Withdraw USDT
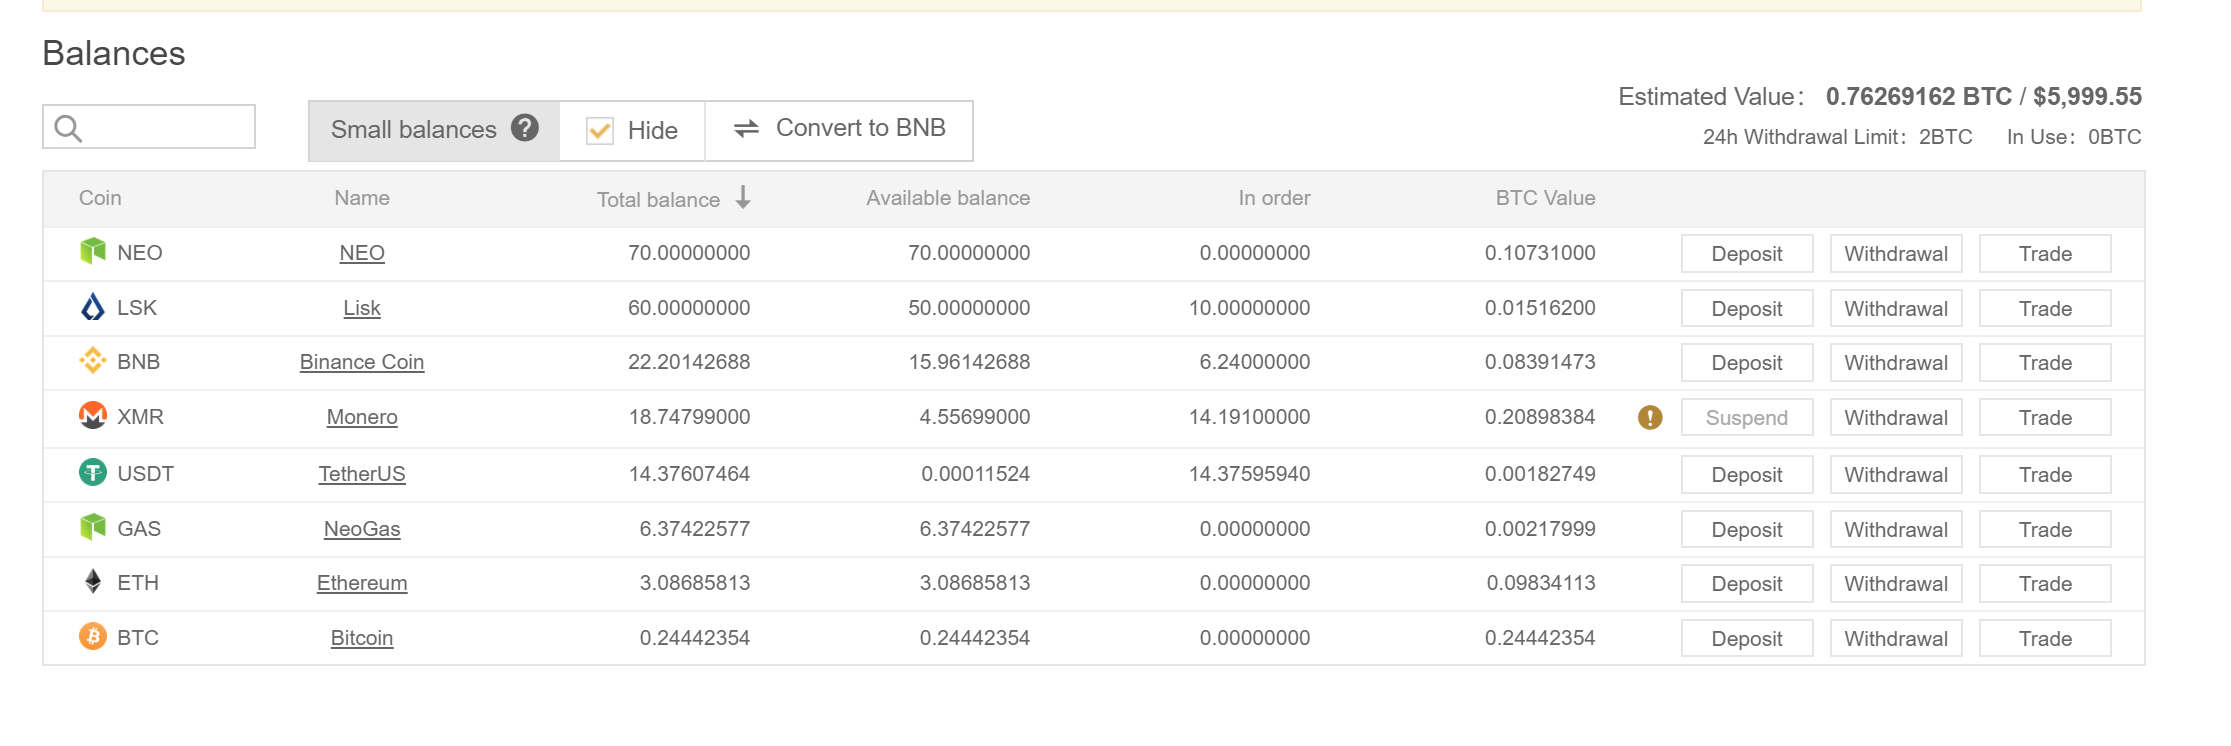 click(1896, 475)
